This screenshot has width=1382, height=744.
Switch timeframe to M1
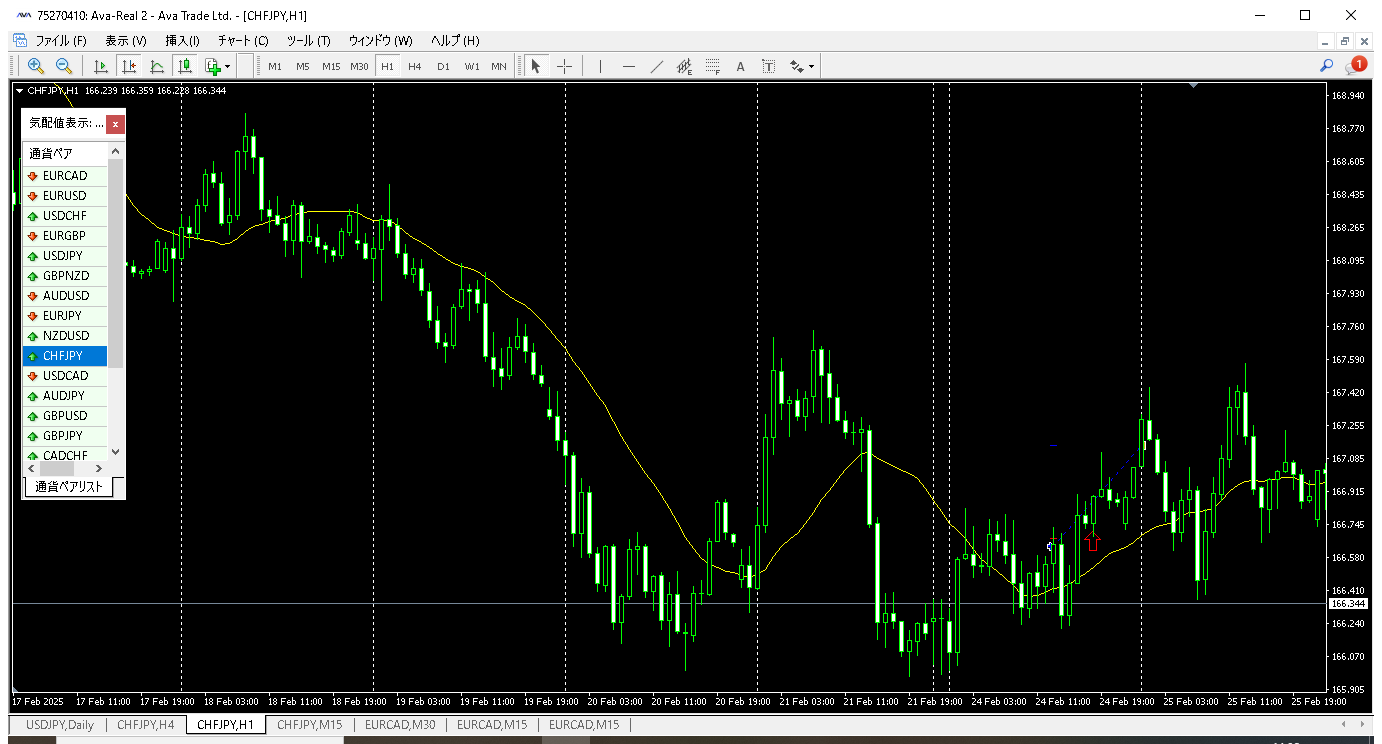(x=275, y=66)
